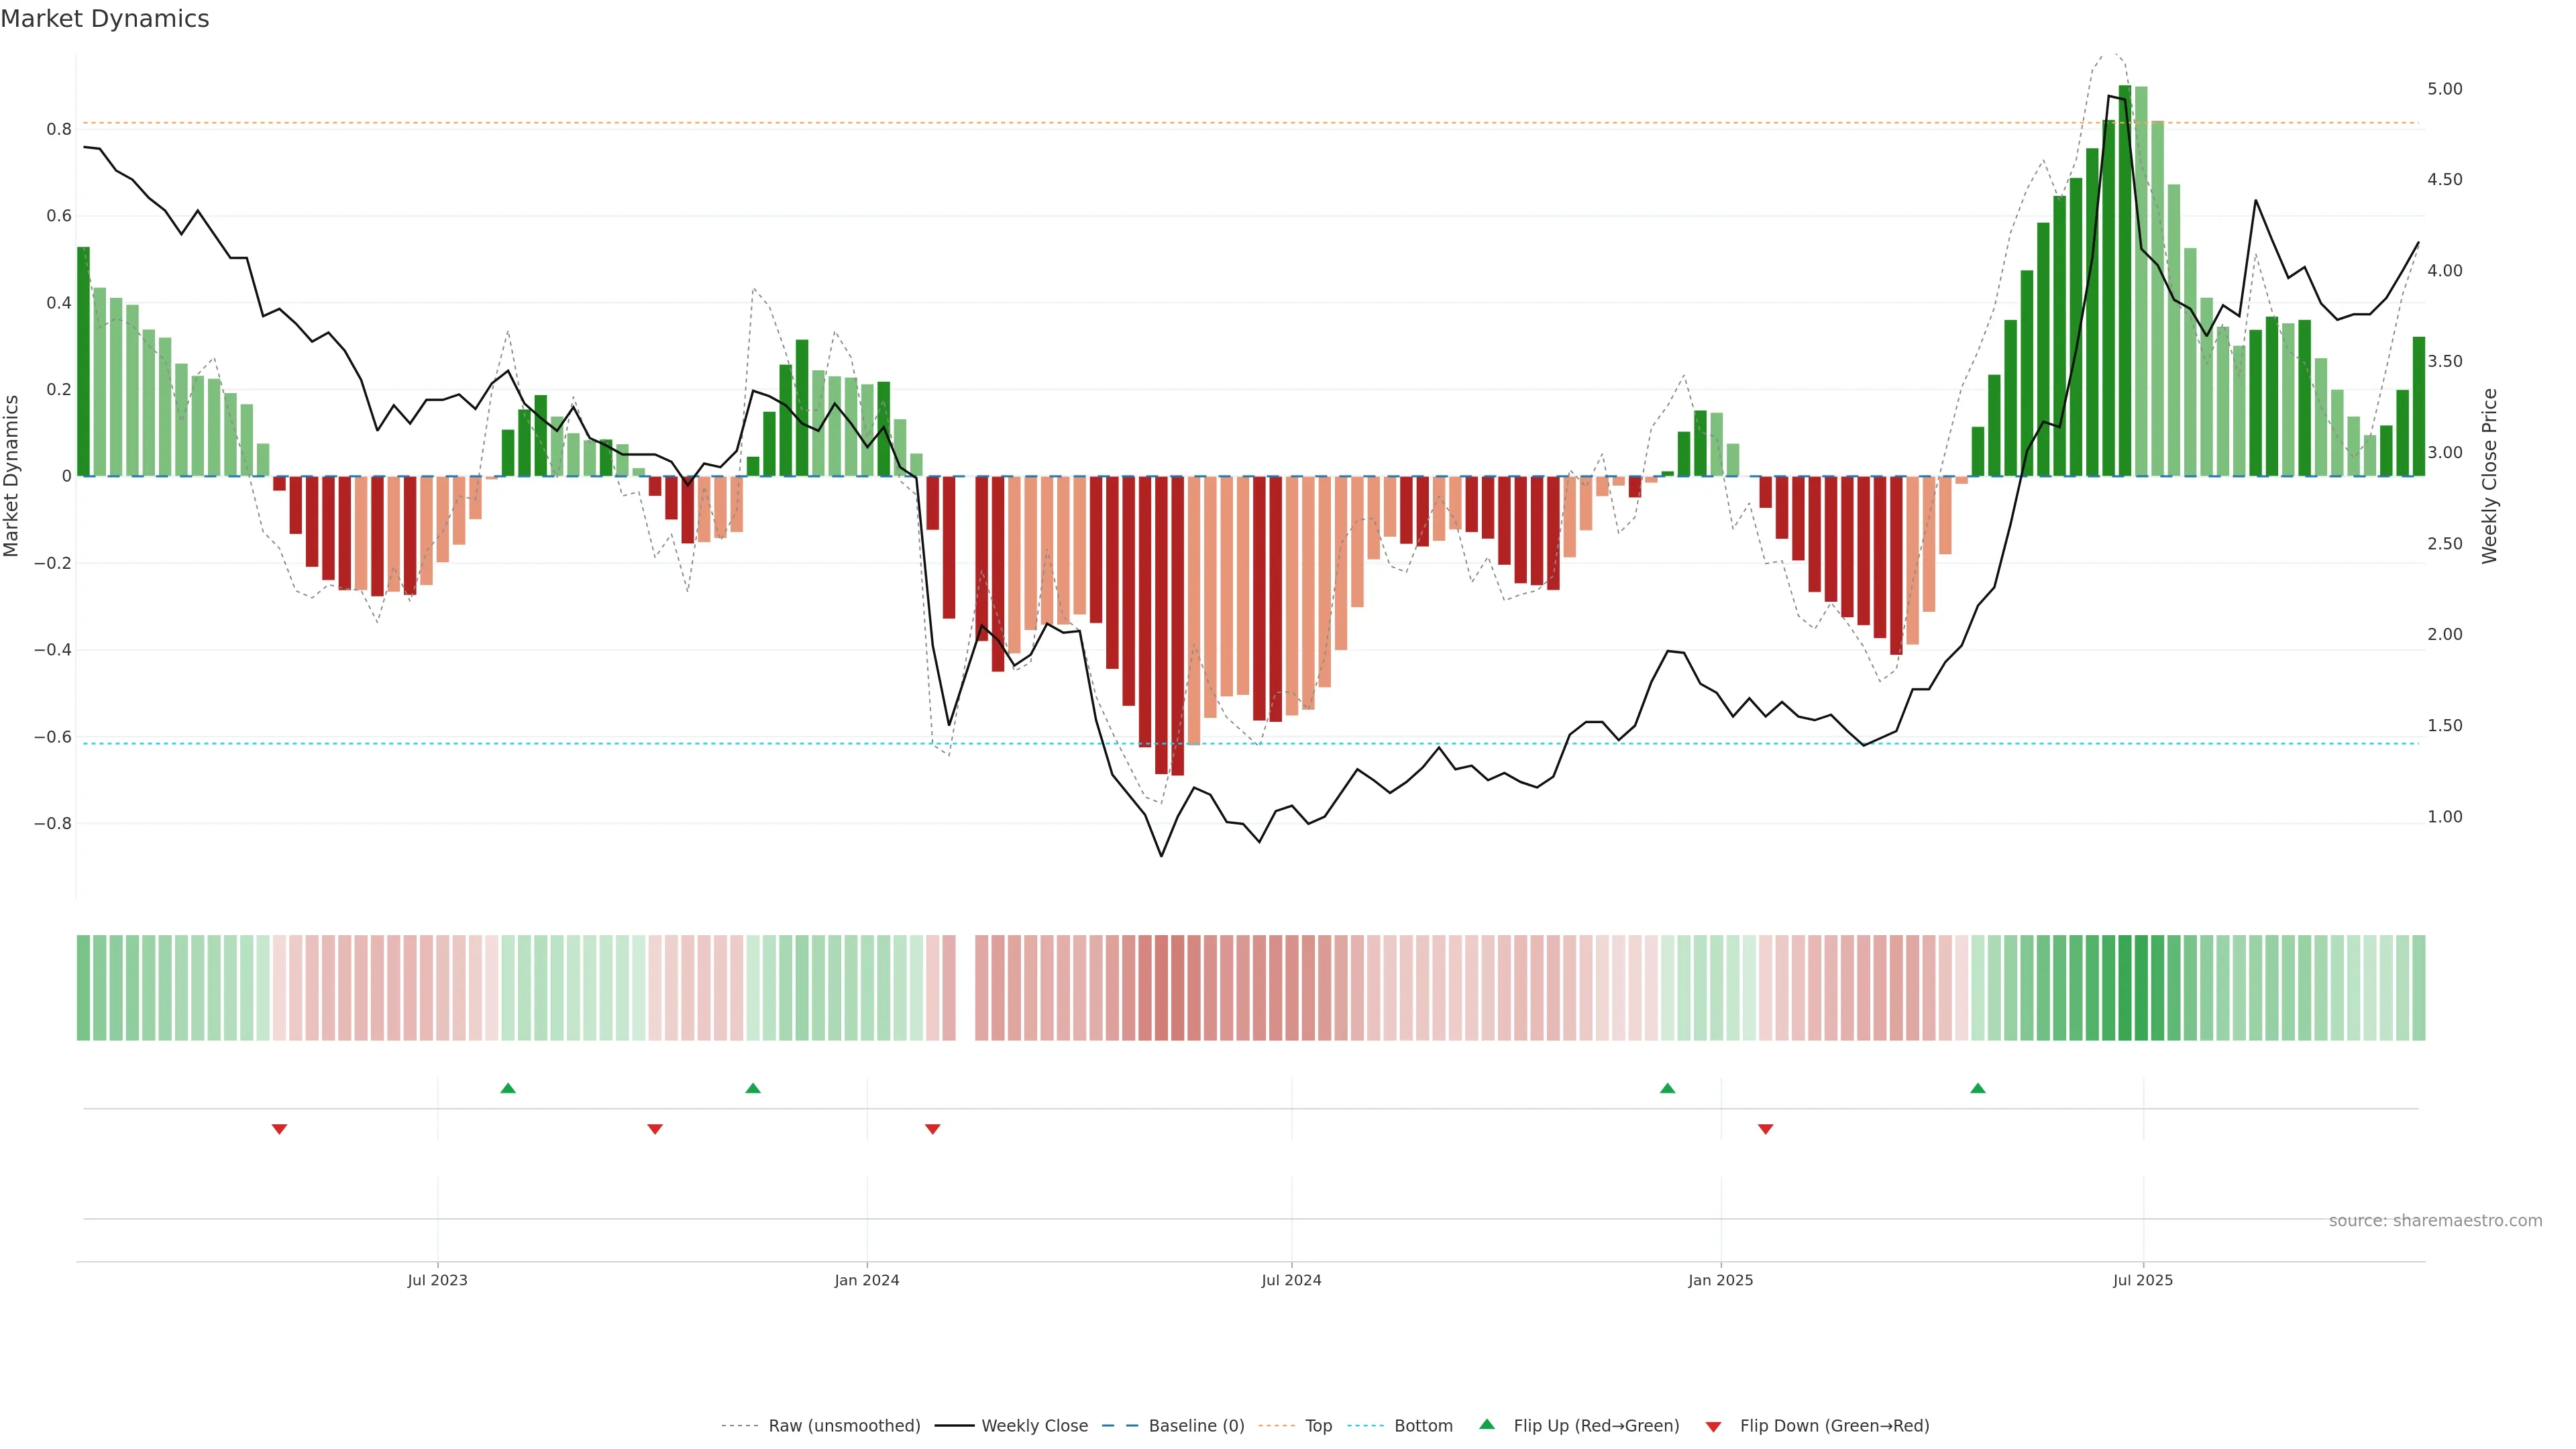Toggle the Top legend entry
2576x1449 pixels.
pyautogui.click(x=1318, y=1425)
